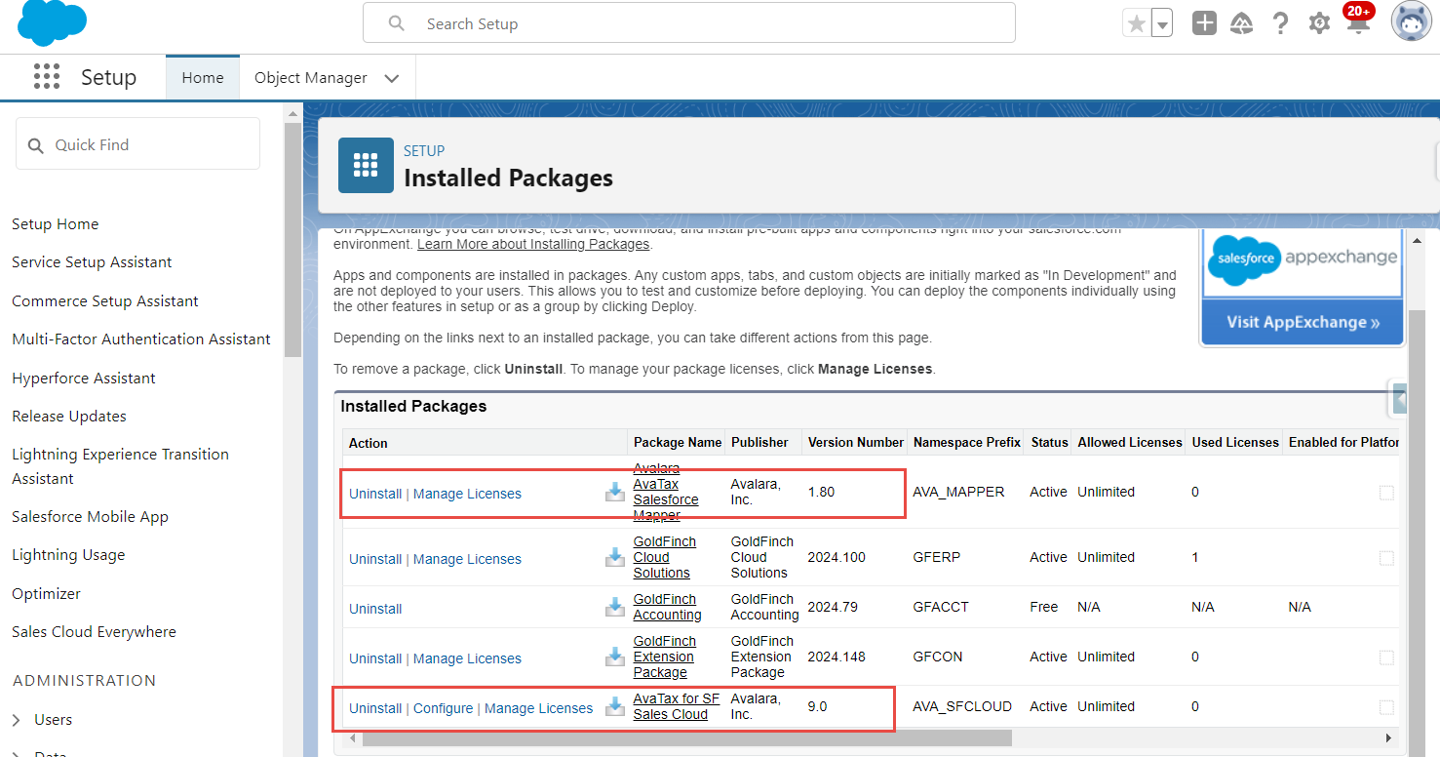The width and height of the screenshot is (1440, 757).
Task: Click the Installed Packages header icon
Action: tap(366, 165)
